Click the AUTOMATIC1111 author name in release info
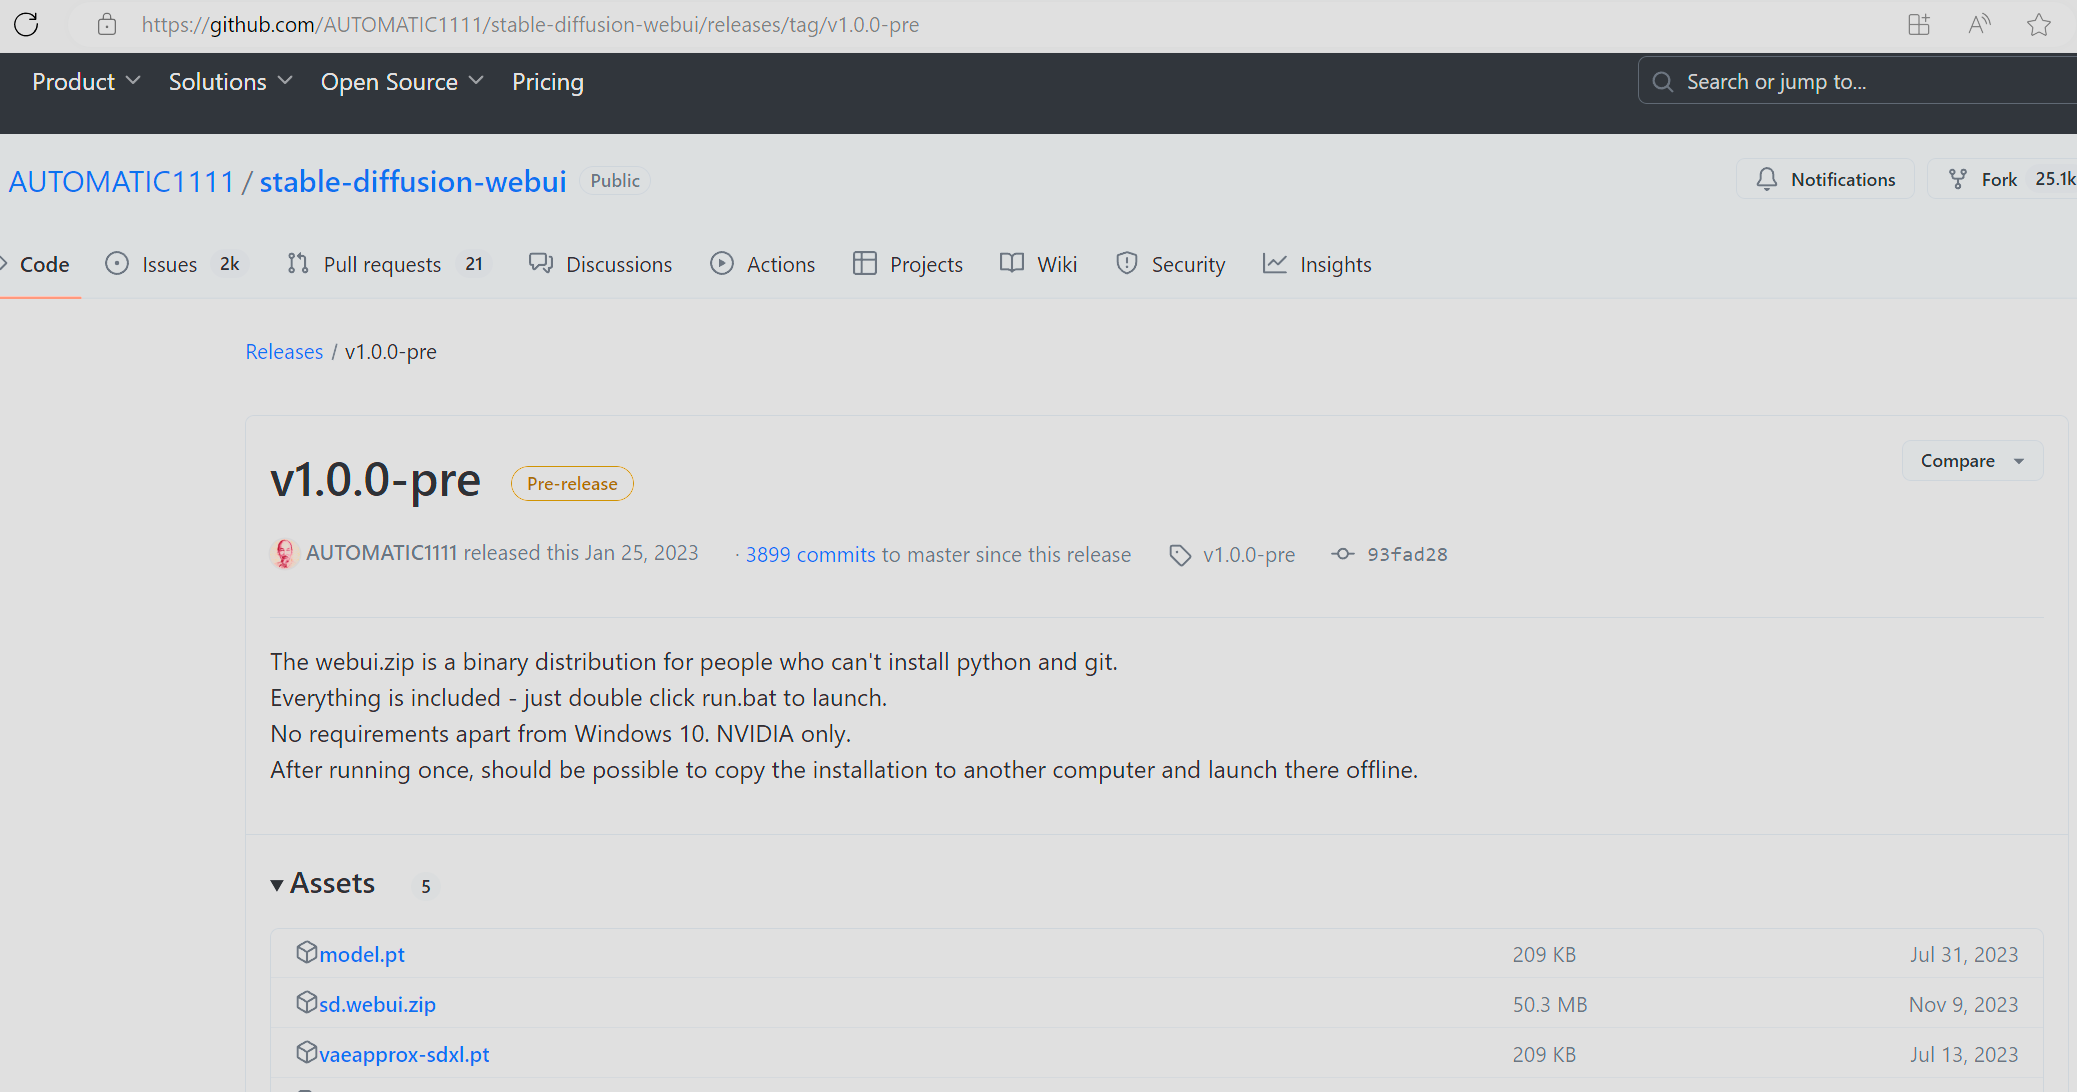This screenshot has width=2077, height=1092. [x=381, y=553]
